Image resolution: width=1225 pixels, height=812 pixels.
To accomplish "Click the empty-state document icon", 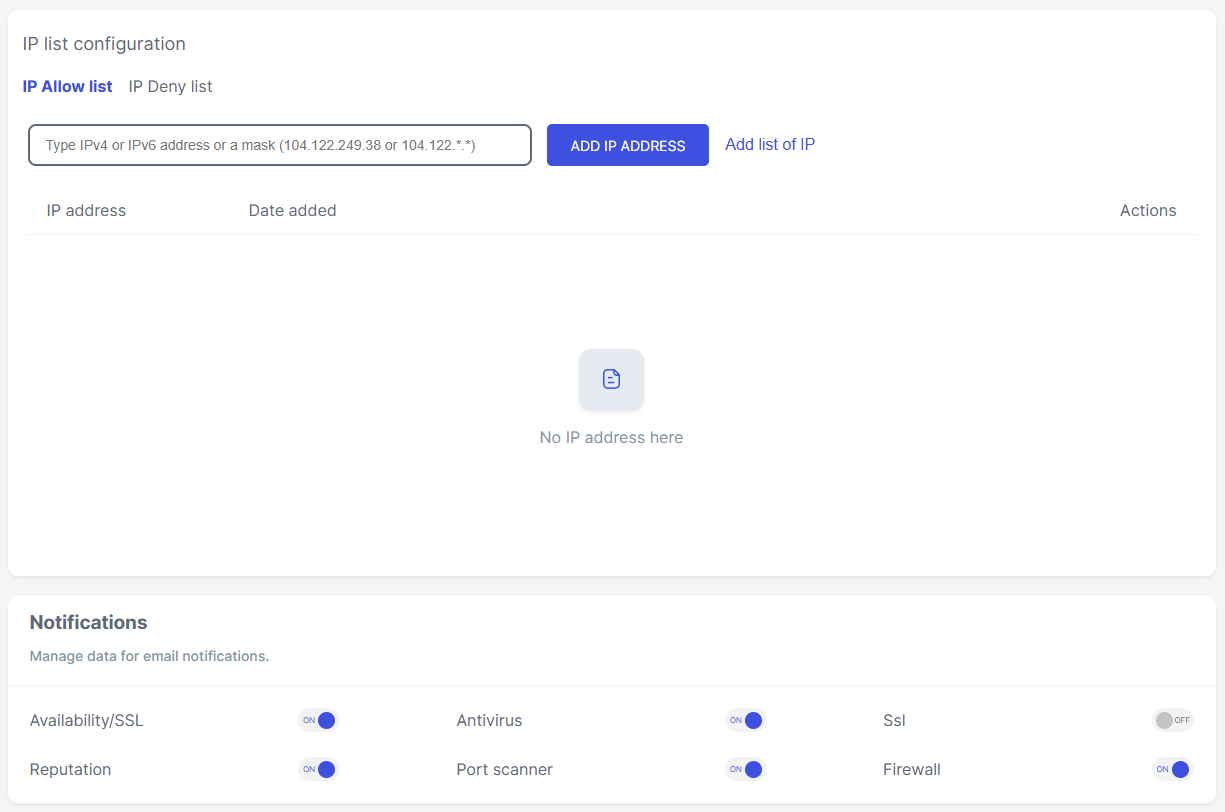I will [611, 379].
